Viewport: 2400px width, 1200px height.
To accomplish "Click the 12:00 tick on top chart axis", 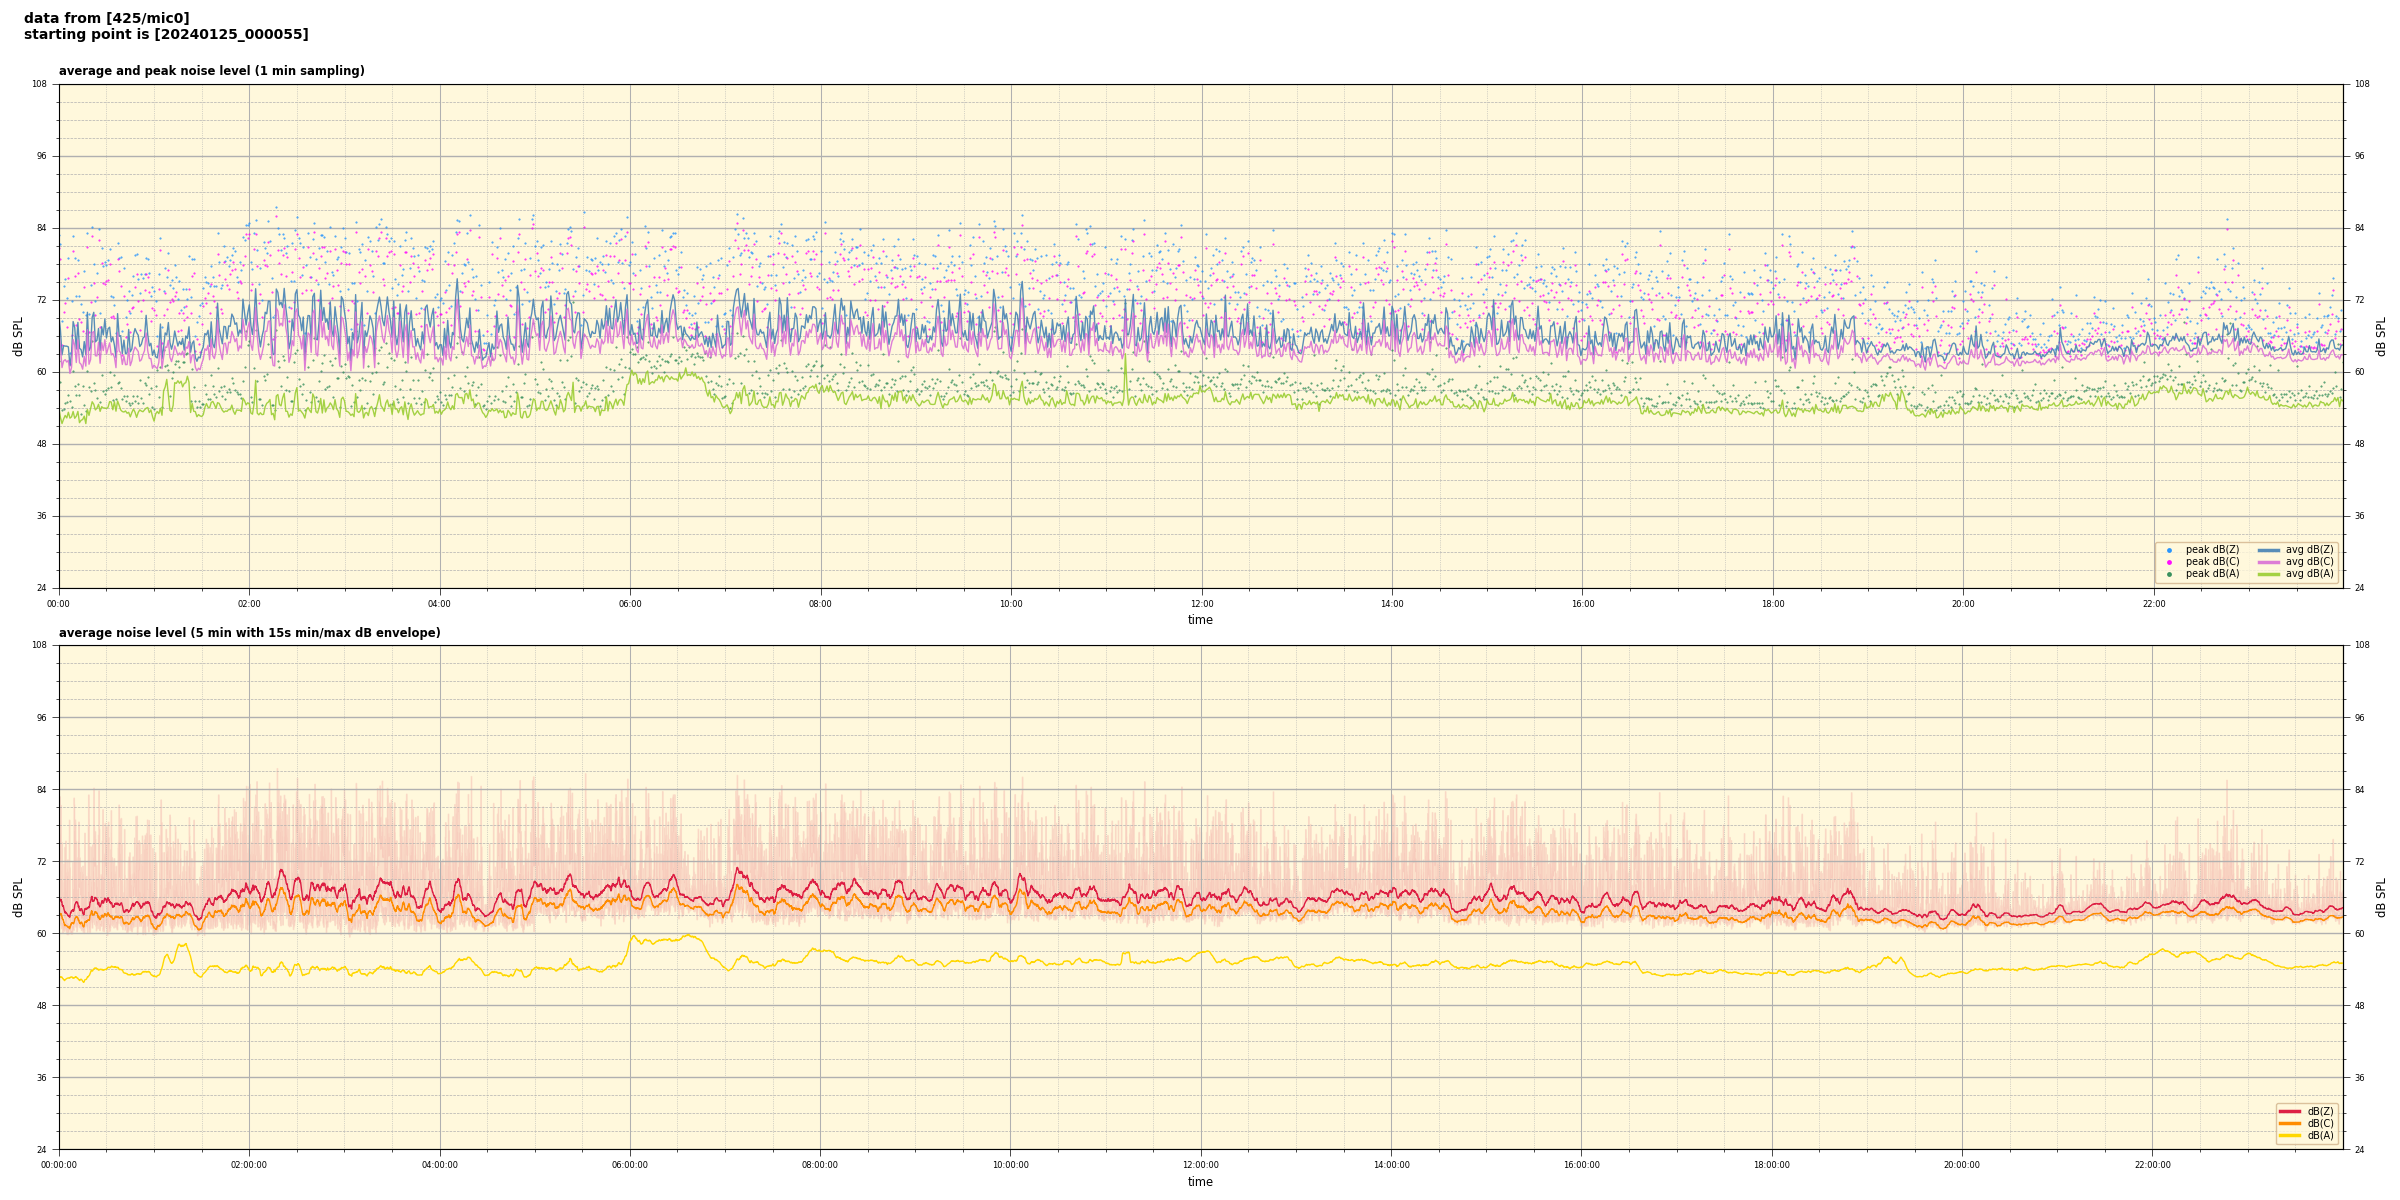I will (x=1201, y=604).
